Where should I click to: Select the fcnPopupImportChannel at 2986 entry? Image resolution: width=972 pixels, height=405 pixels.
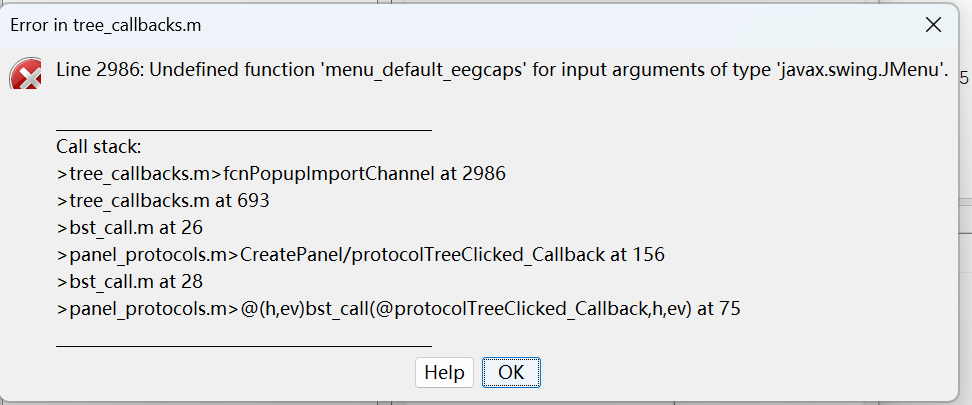(281, 173)
